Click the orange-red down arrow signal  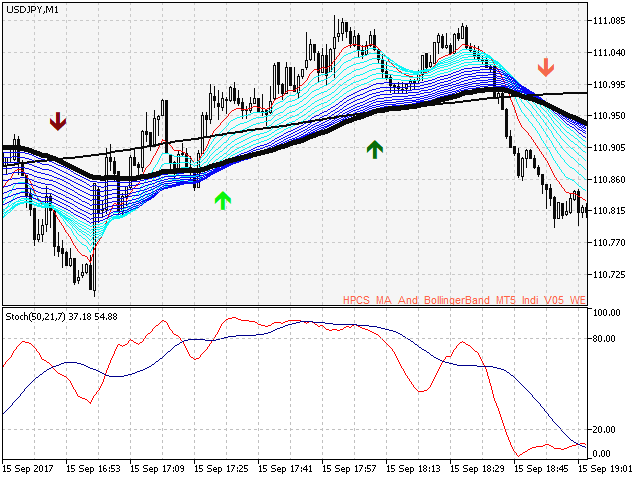(x=546, y=67)
